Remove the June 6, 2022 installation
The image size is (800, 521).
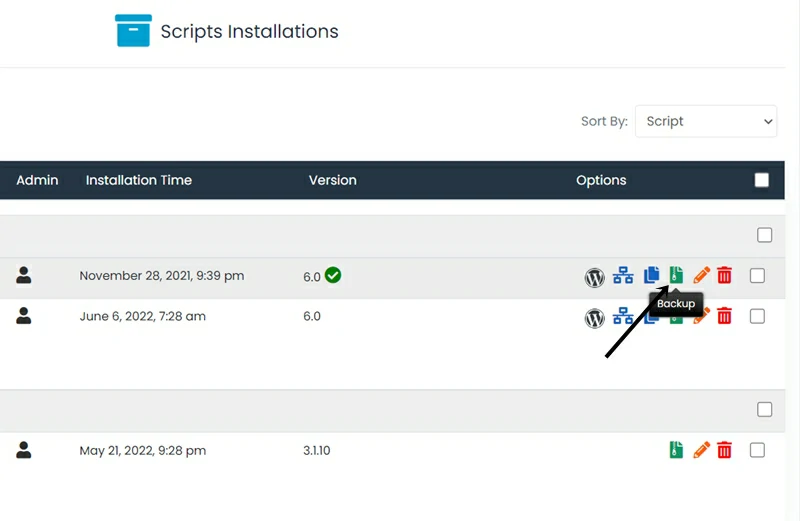tap(725, 316)
